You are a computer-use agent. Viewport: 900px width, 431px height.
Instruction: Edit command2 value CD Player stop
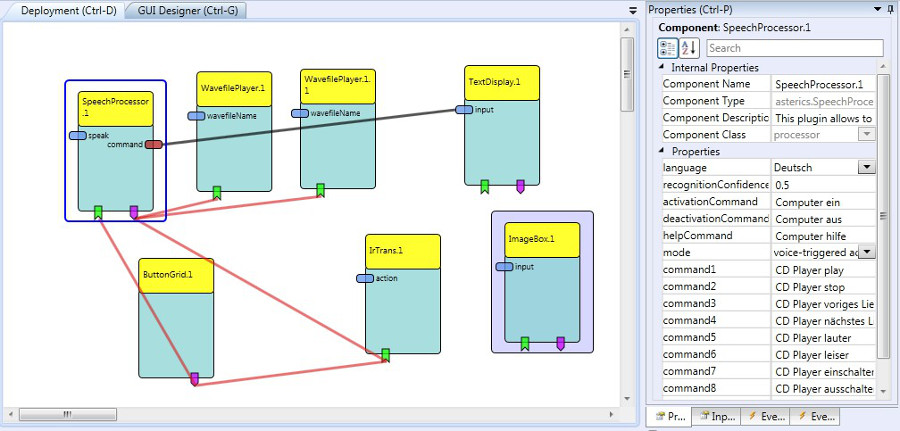[824, 286]
